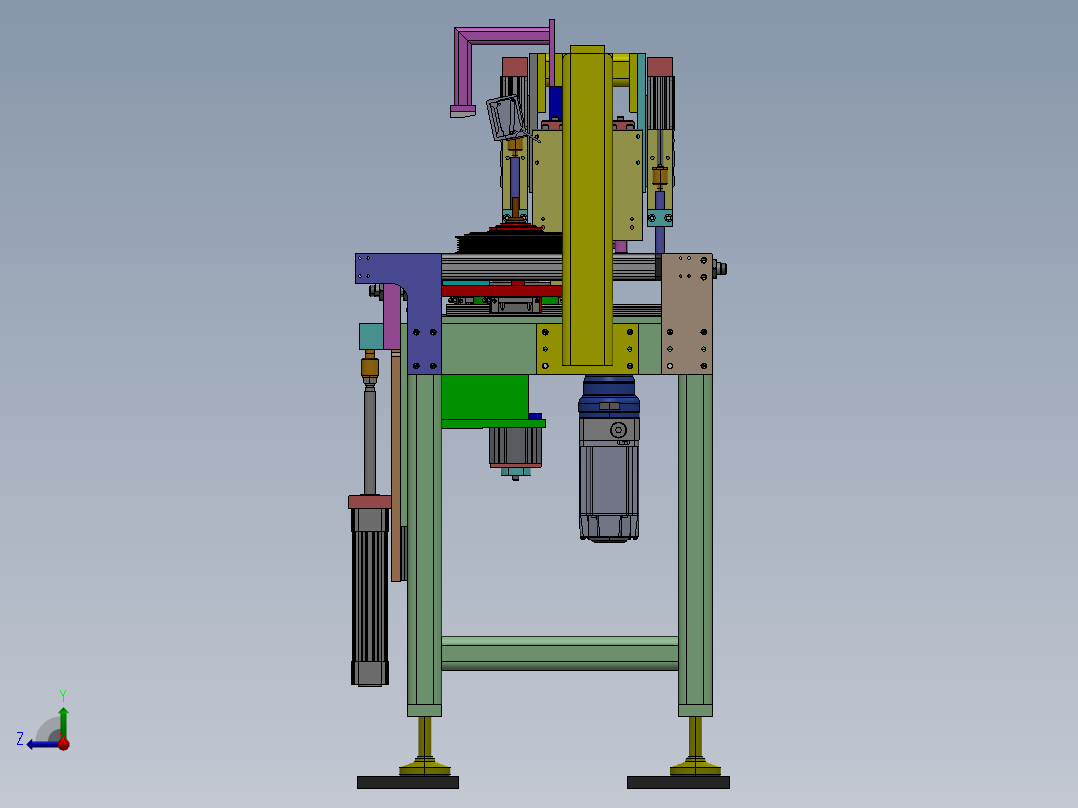
Task: Select the teal clamp block at the upper right
Action: [660, 219]
